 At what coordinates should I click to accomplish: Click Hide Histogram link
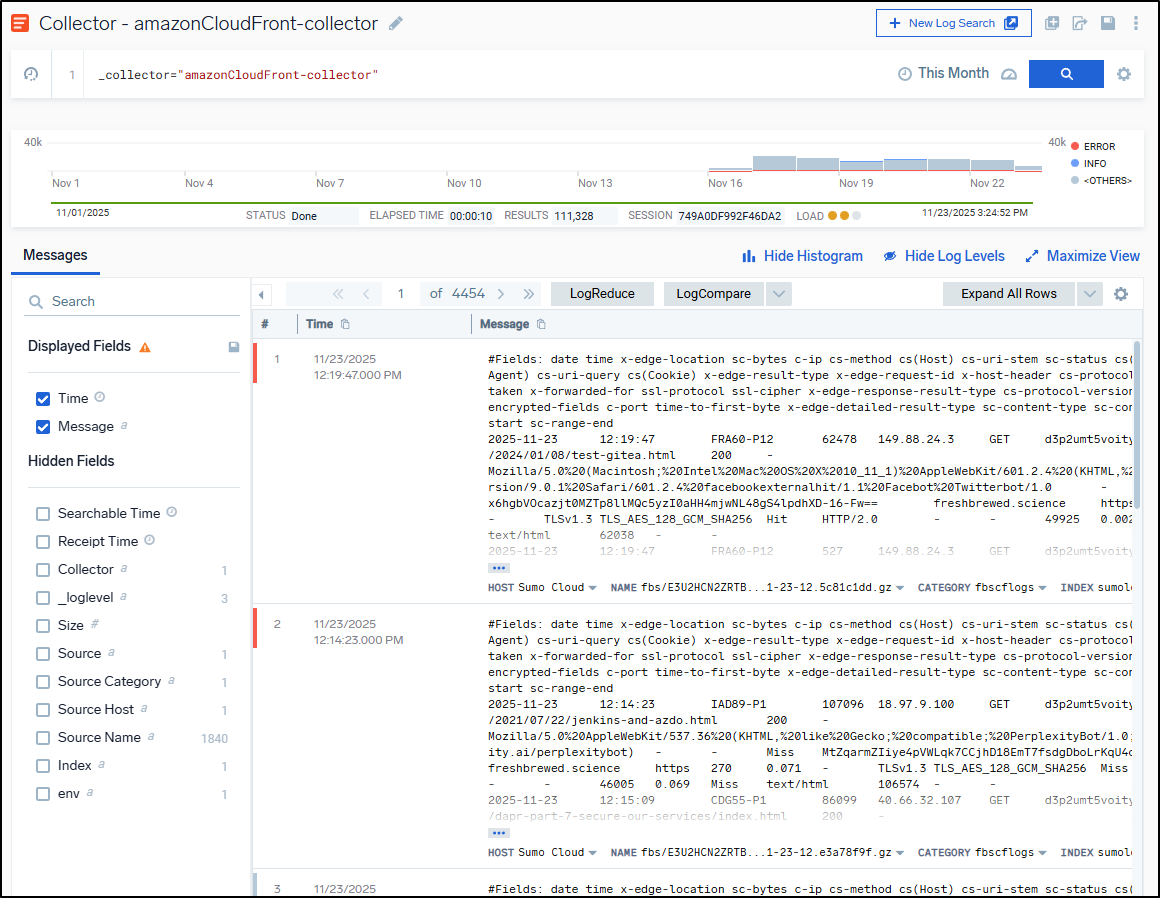pos(802,256)
